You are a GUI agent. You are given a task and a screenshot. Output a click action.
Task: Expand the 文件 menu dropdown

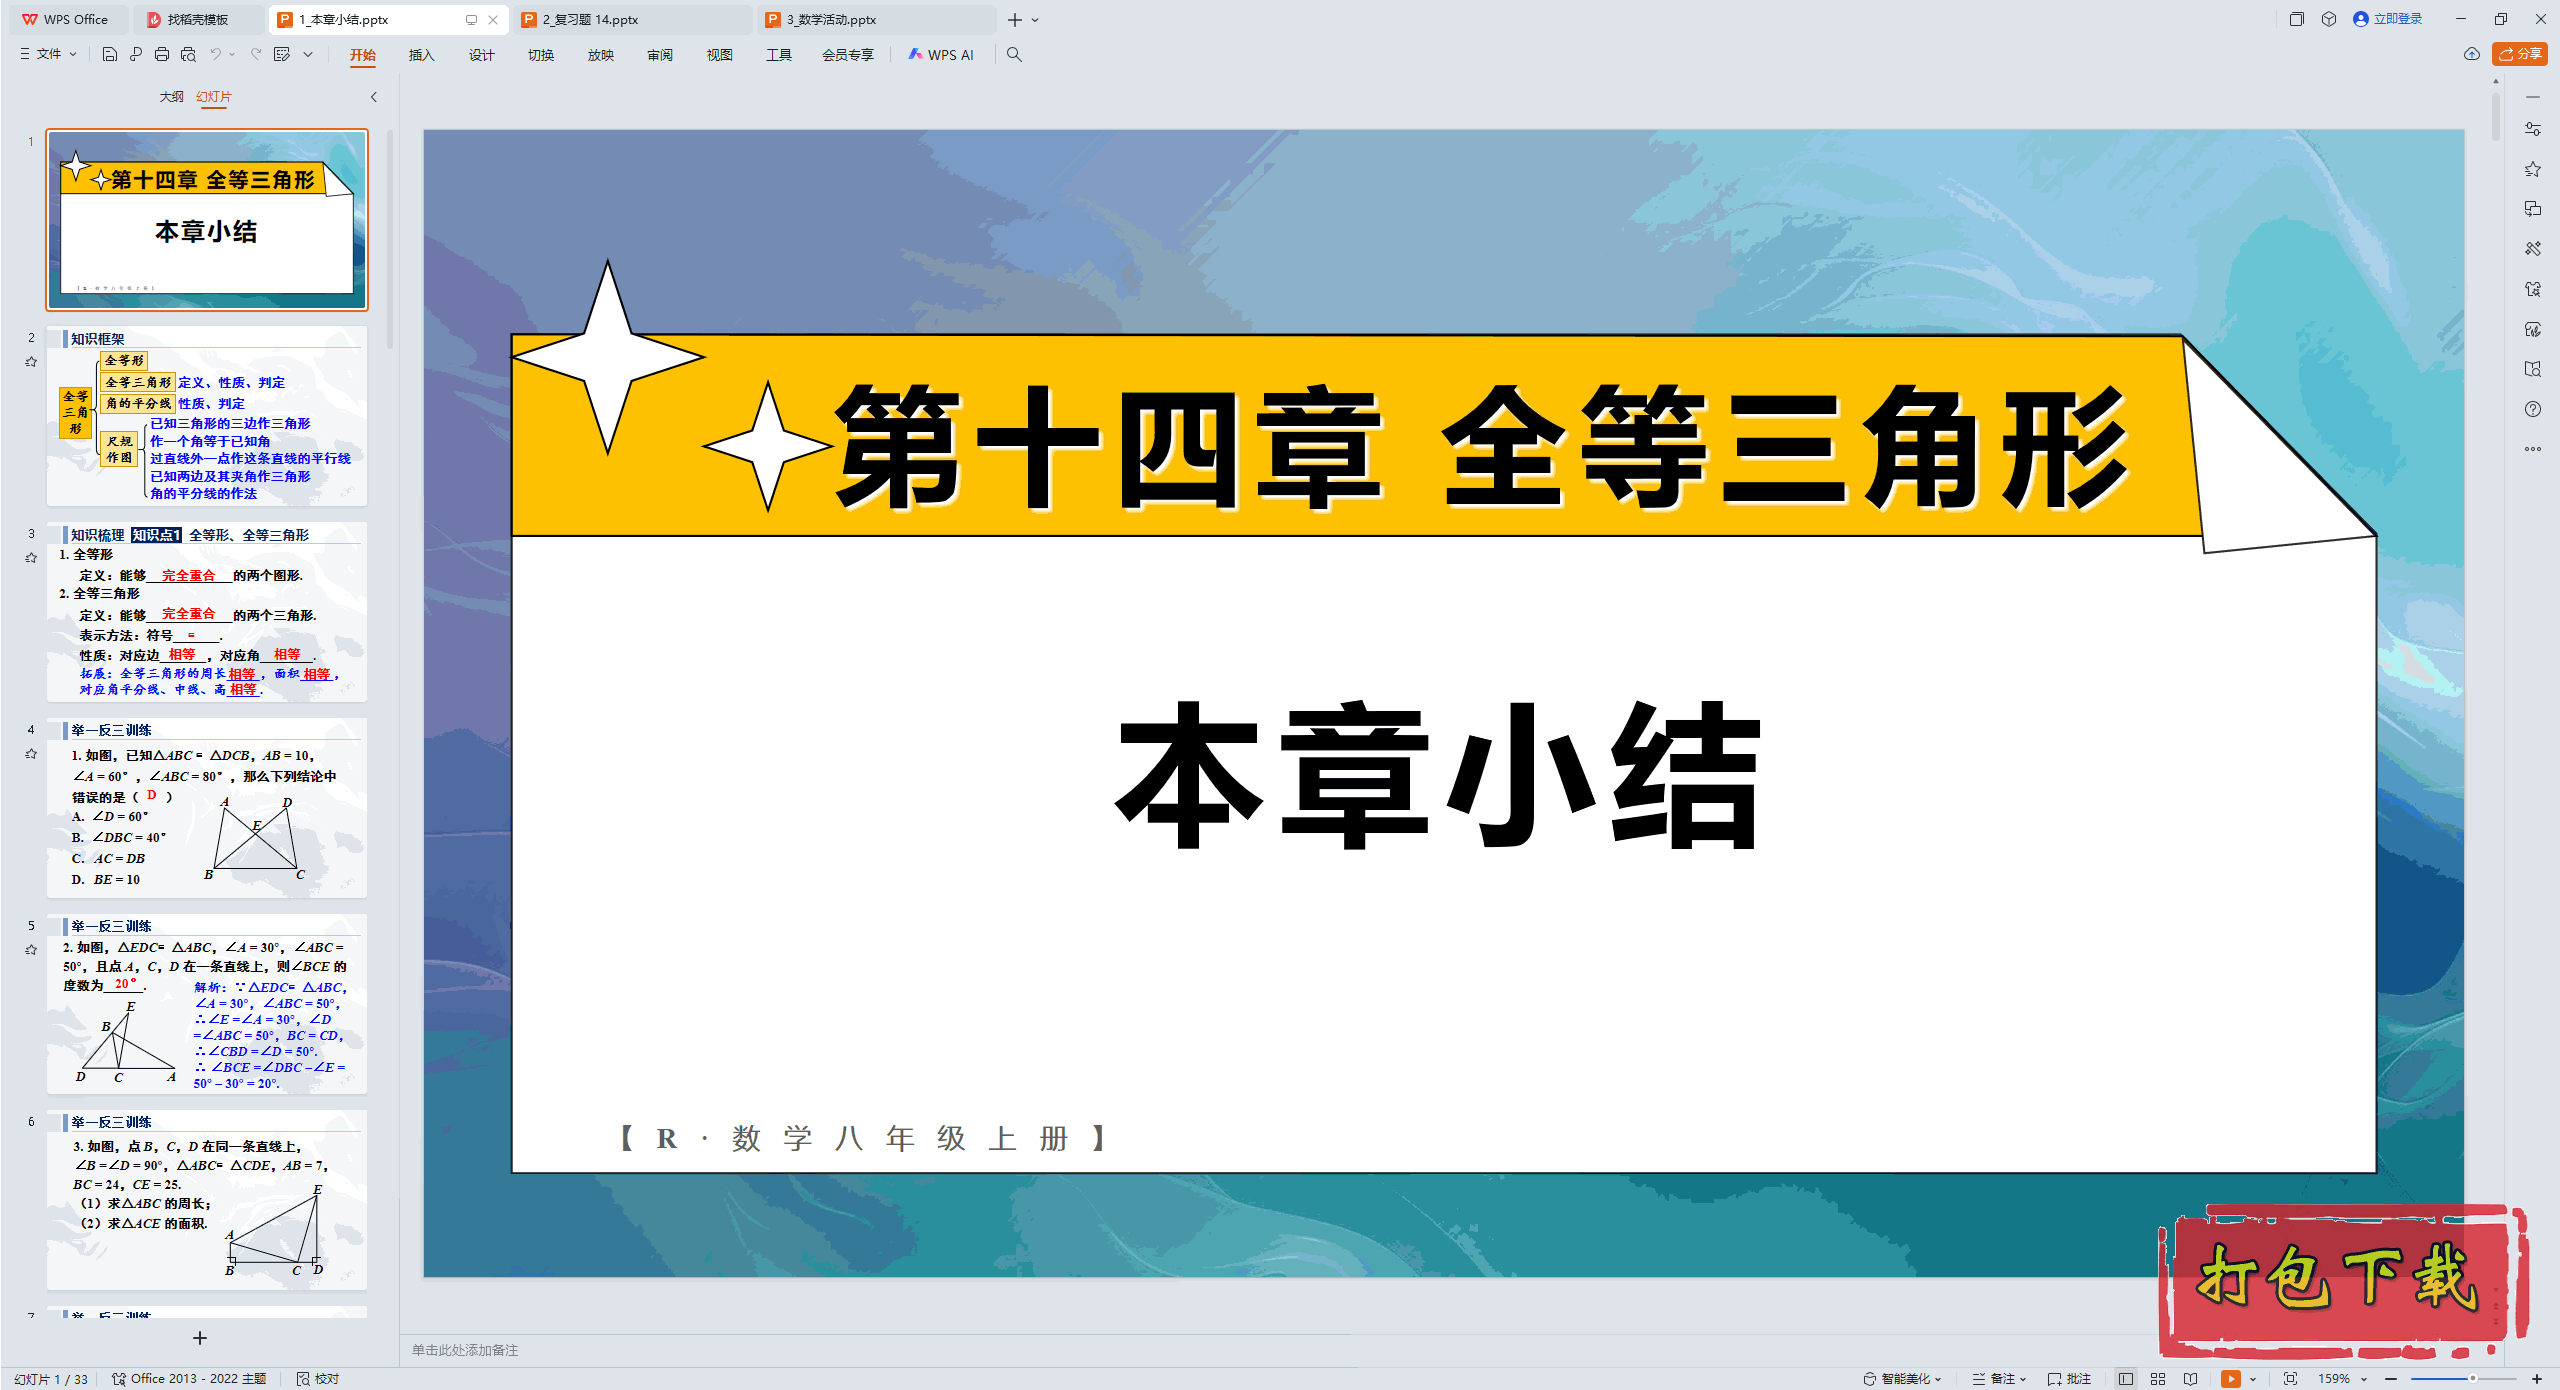[x=72, y=54]
